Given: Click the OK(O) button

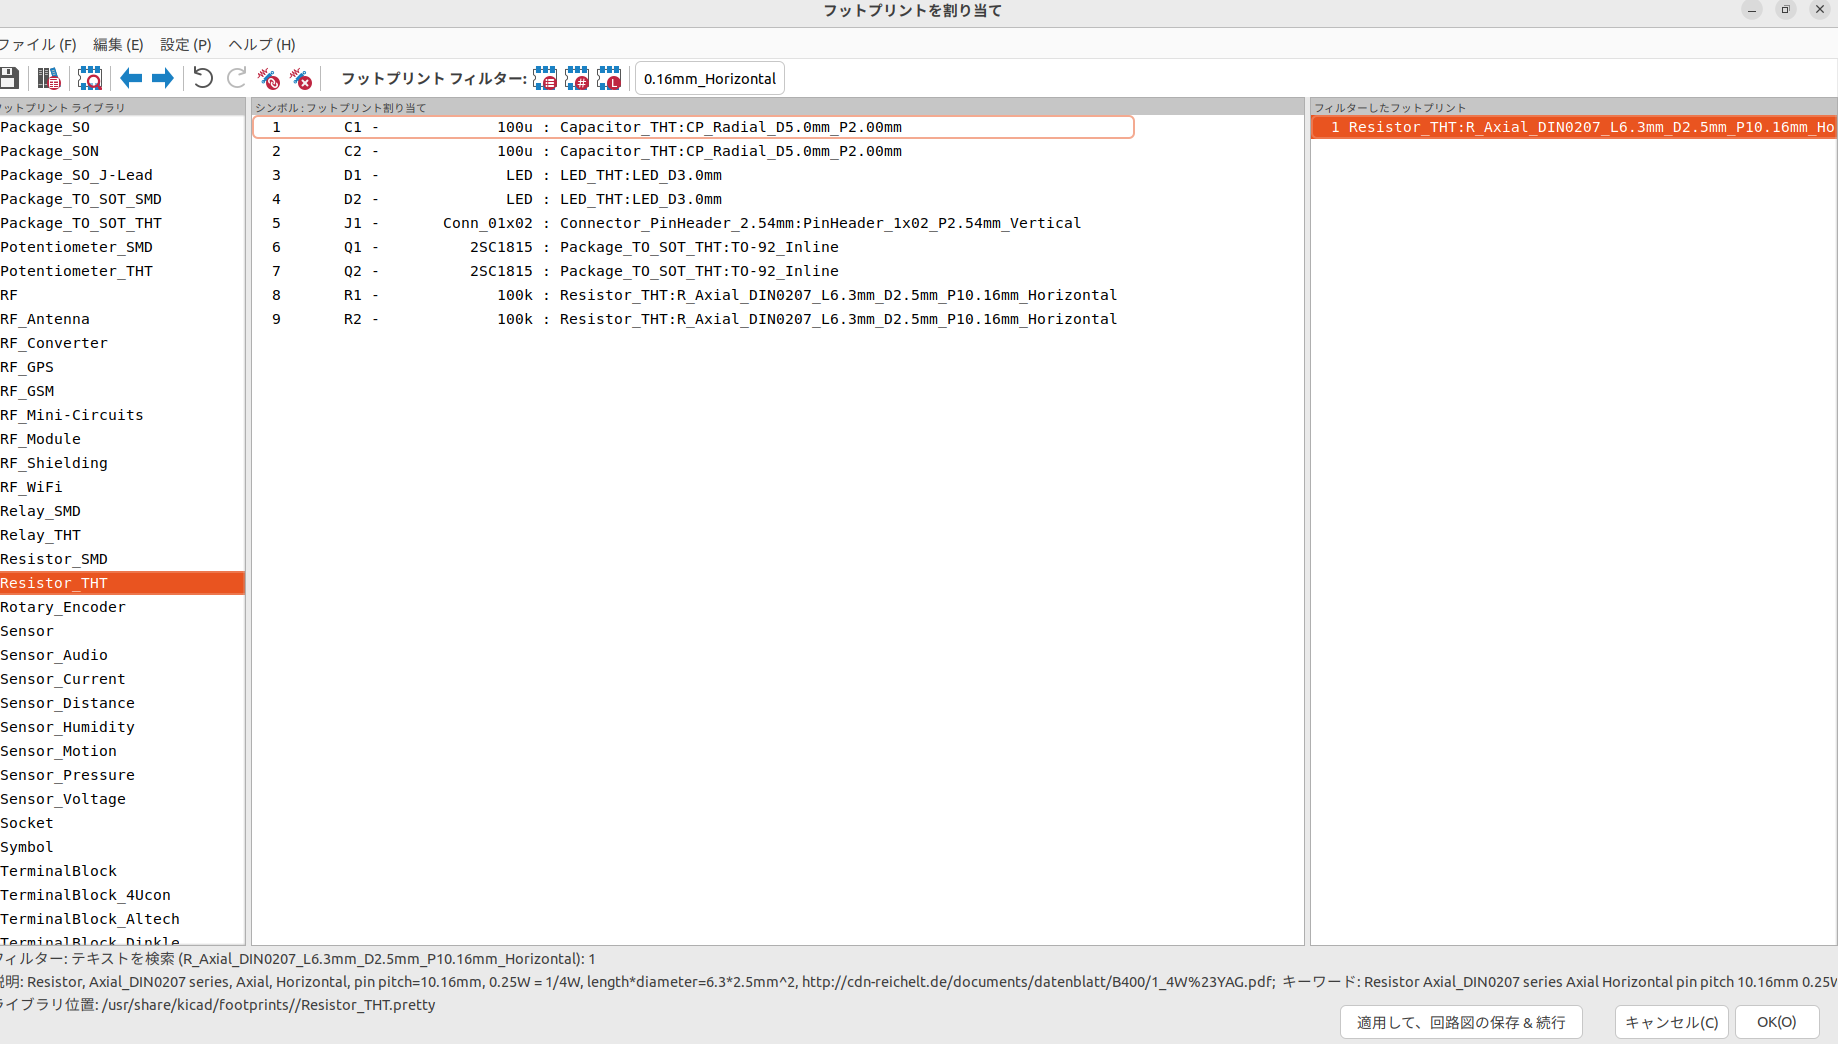Looking at the screenshot, I should pyautogui.click(x=1776, y=1022).
